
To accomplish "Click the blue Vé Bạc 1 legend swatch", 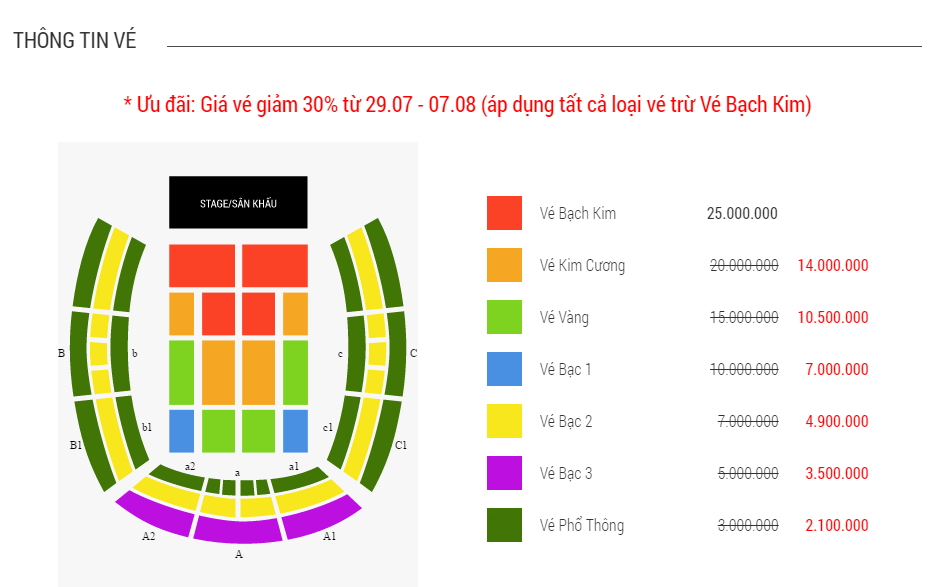I will coord(504,369).
